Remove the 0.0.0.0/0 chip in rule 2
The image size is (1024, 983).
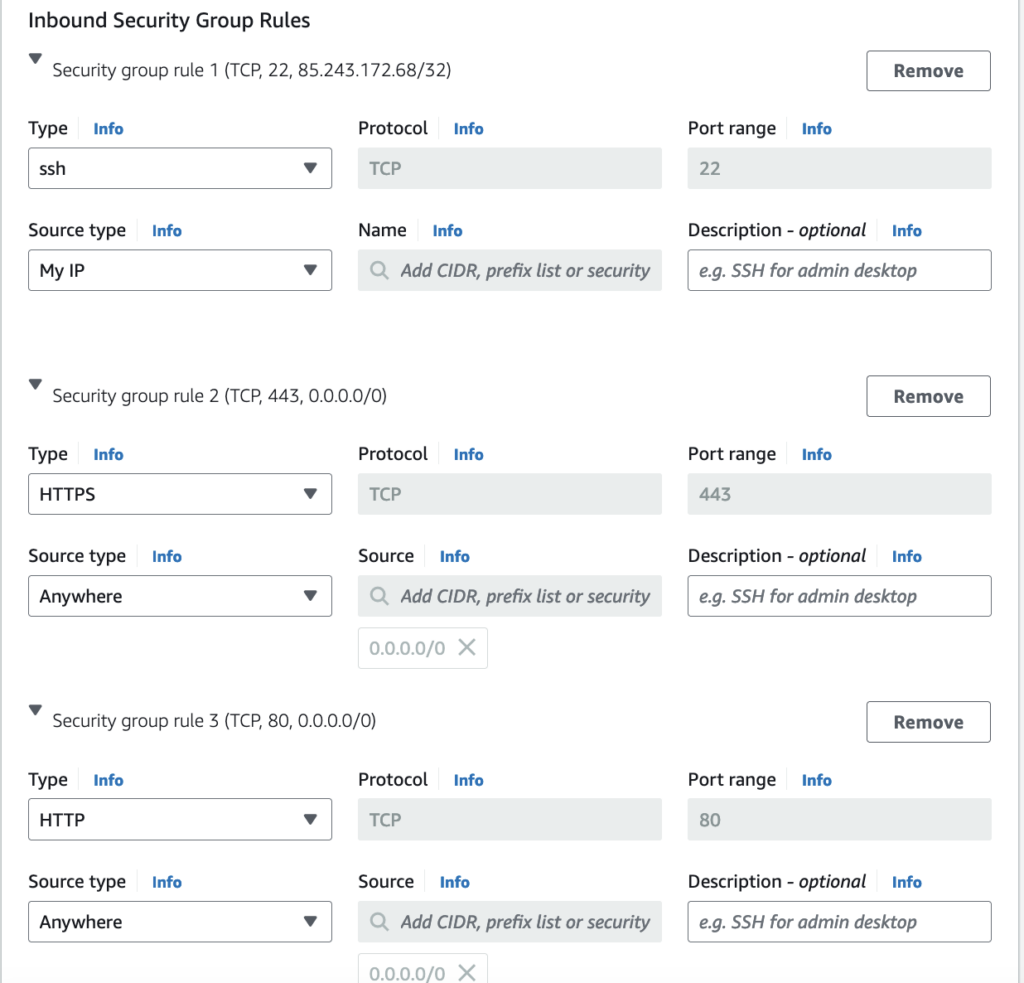pyautogui.click(x=466, y=647)
